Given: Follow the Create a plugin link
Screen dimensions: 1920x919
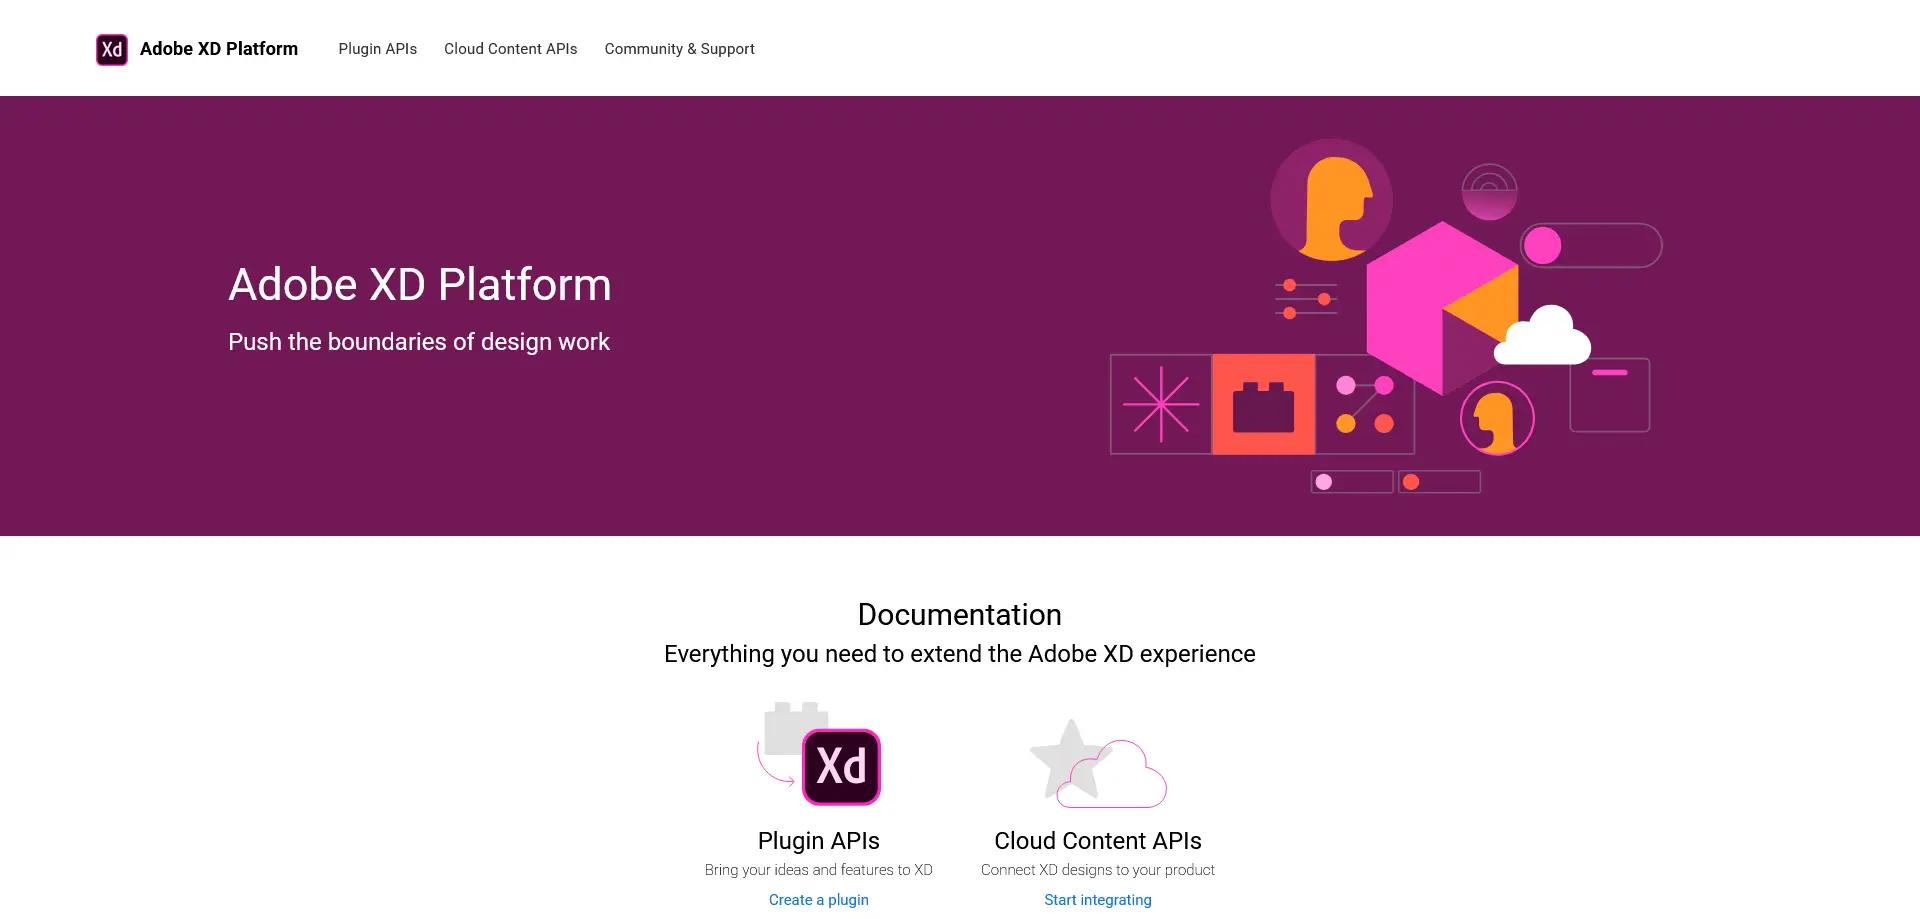Looking at the screenshot, I should tap(818, 900).
